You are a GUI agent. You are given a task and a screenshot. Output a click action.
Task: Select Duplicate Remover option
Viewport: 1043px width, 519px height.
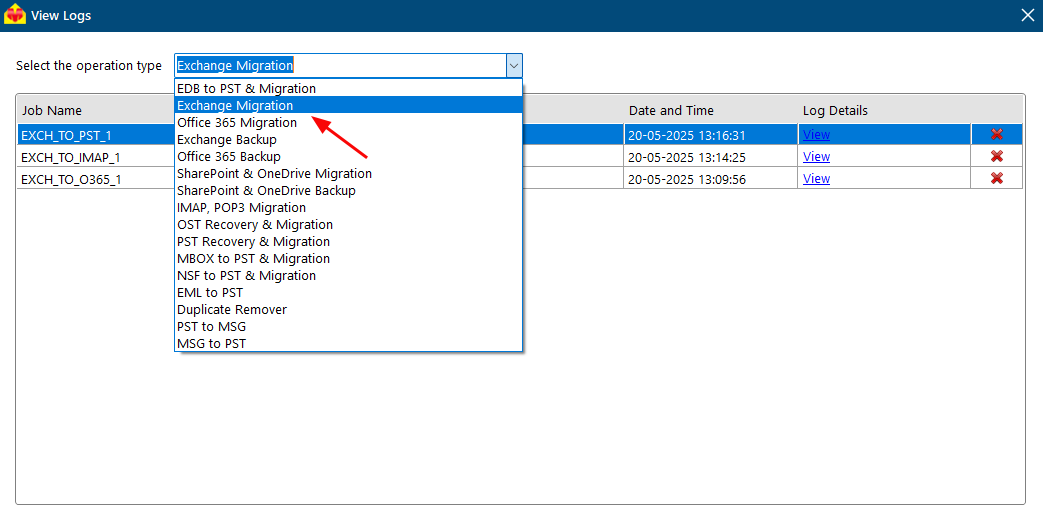[348, 309]
